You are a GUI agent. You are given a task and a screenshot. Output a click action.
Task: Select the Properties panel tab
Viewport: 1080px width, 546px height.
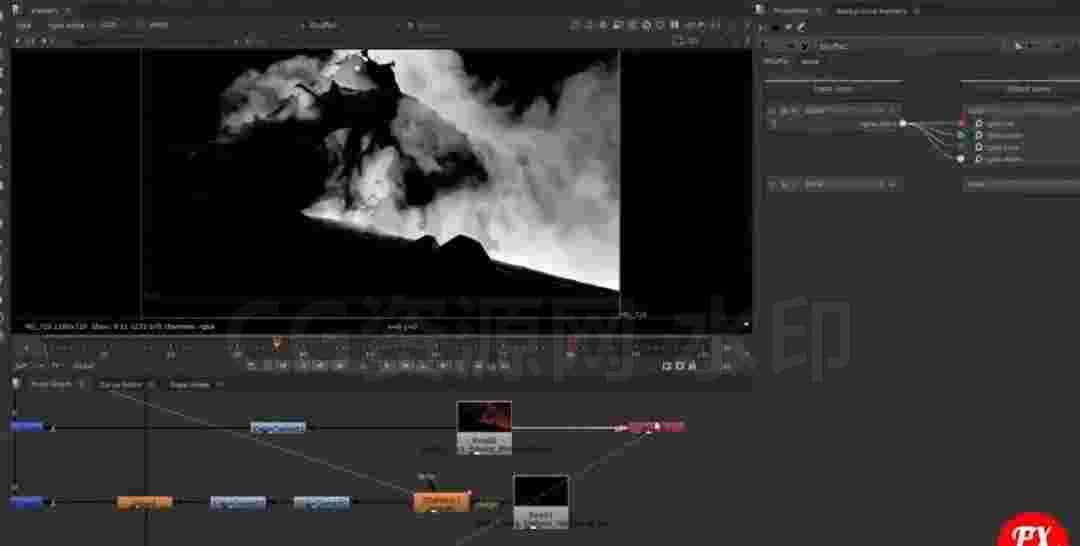[789, 11]
